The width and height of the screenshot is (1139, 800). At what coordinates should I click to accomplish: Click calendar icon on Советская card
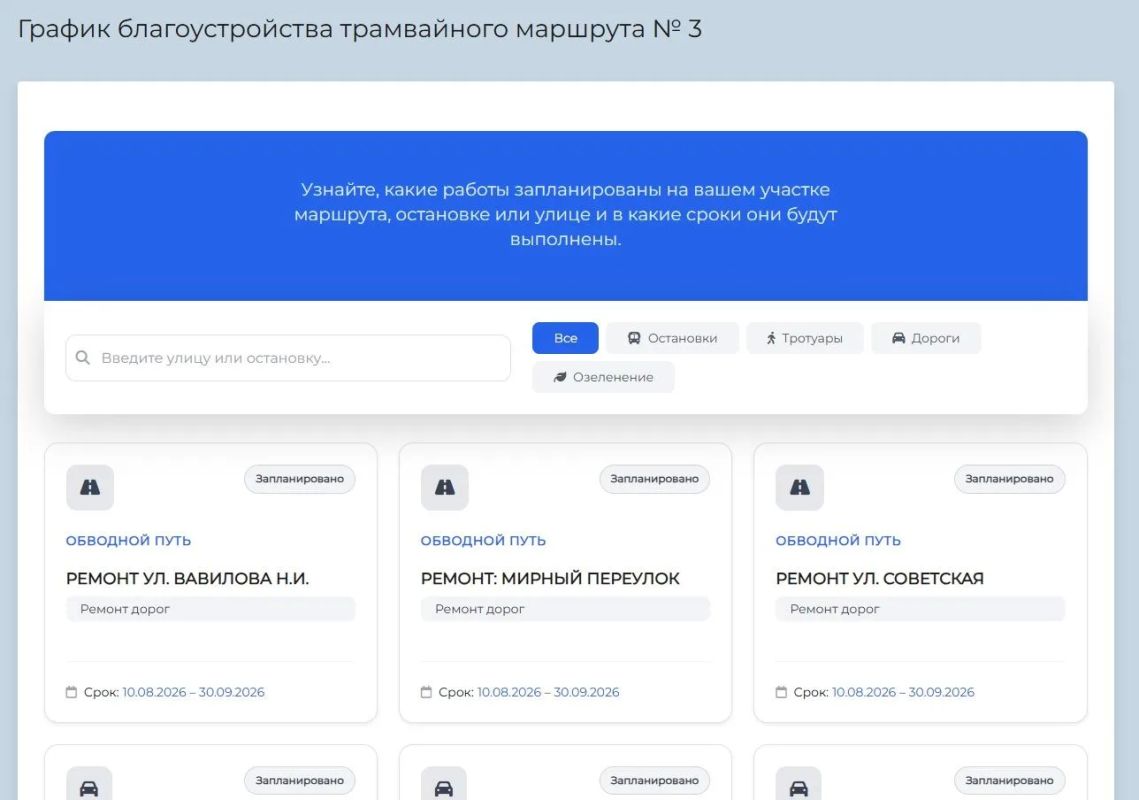pyautogui.click(x=781, y=692)
